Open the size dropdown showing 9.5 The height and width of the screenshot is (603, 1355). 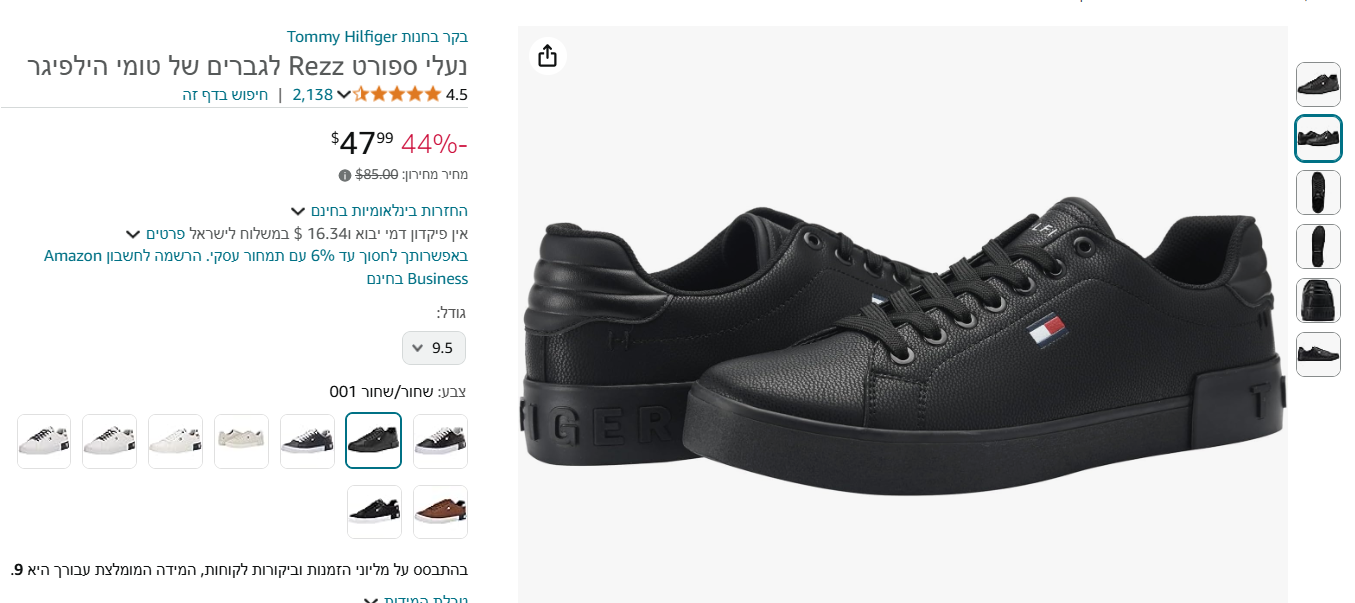coord(434,348)
